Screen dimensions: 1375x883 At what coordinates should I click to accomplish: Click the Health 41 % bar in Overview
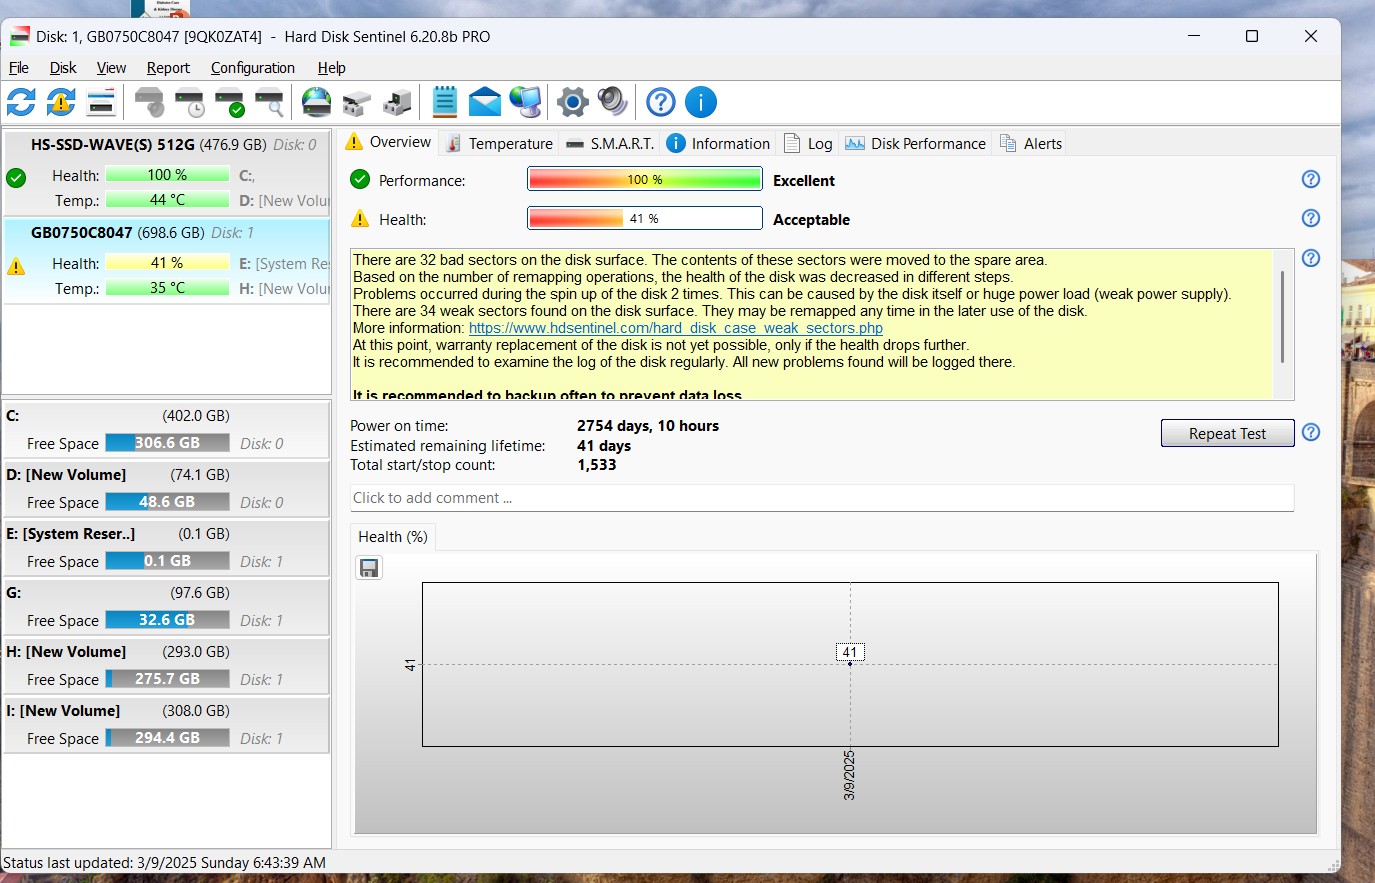(x=645, y=219)
